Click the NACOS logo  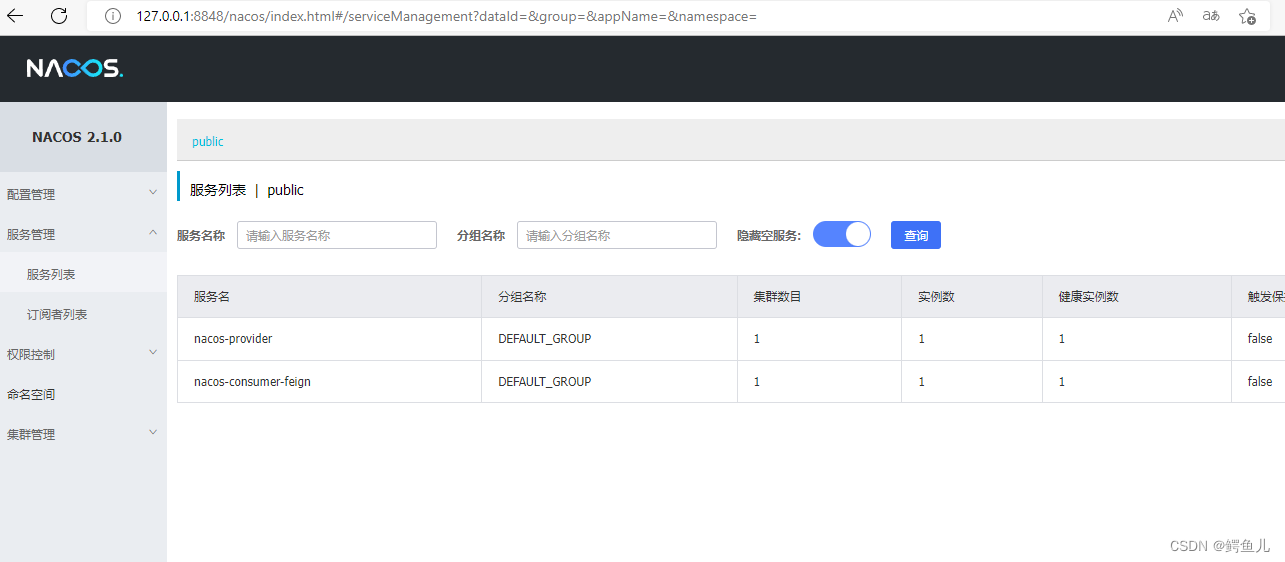tap(74, 69)
